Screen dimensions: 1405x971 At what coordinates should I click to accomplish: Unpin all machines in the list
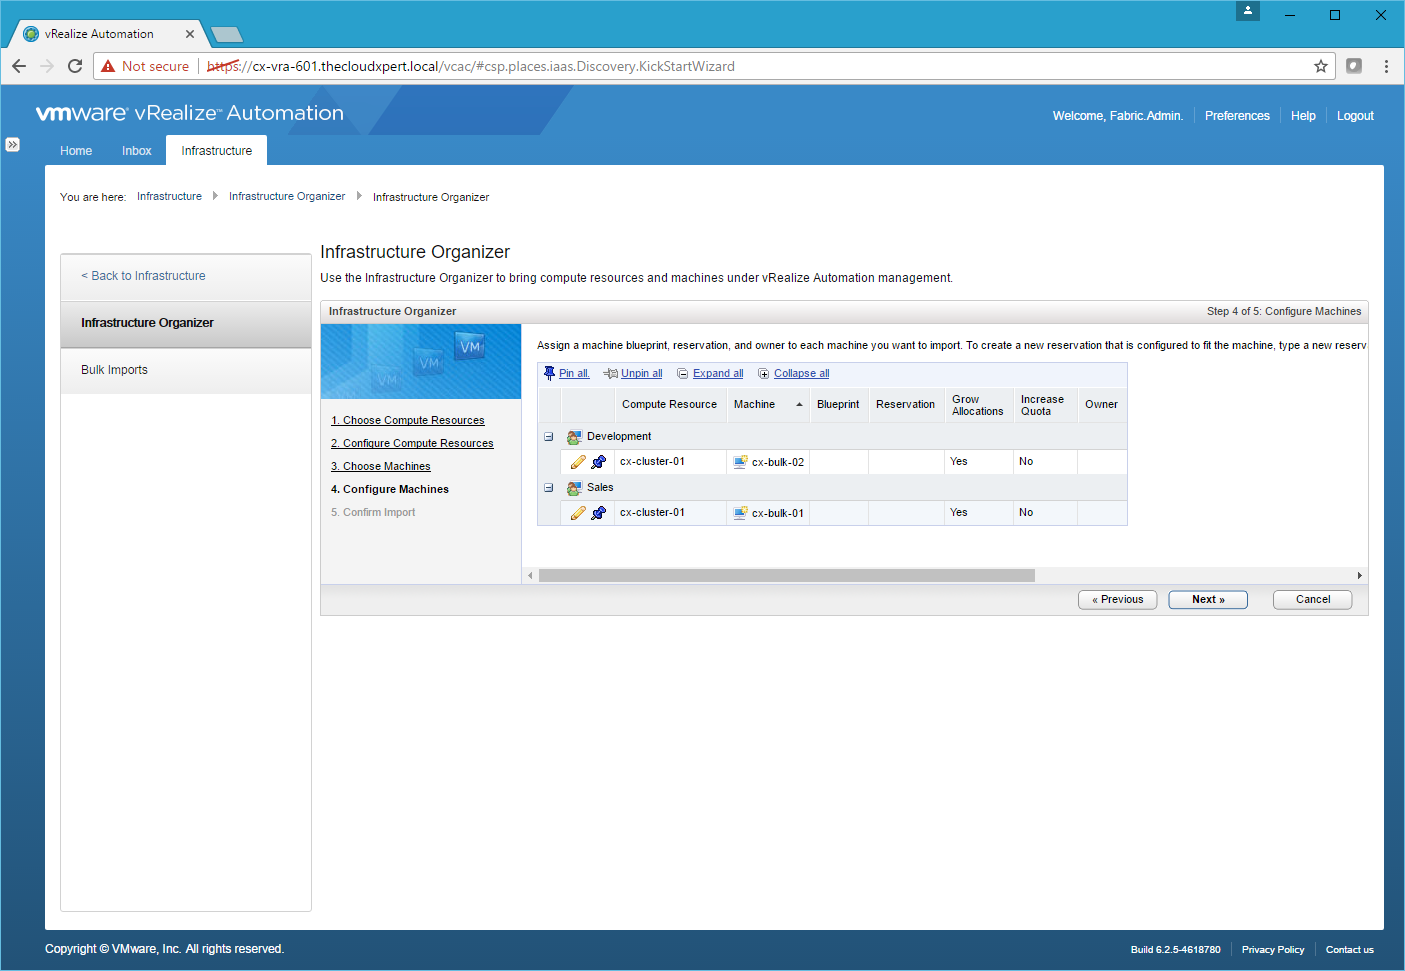coord(640,374)
